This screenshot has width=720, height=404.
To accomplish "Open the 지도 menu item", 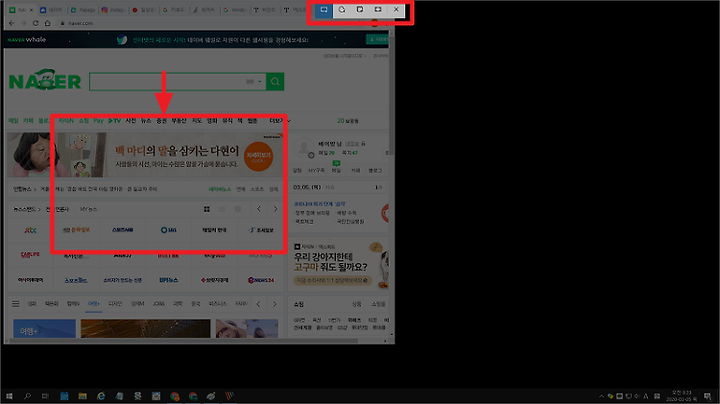I will coord(197,121).
